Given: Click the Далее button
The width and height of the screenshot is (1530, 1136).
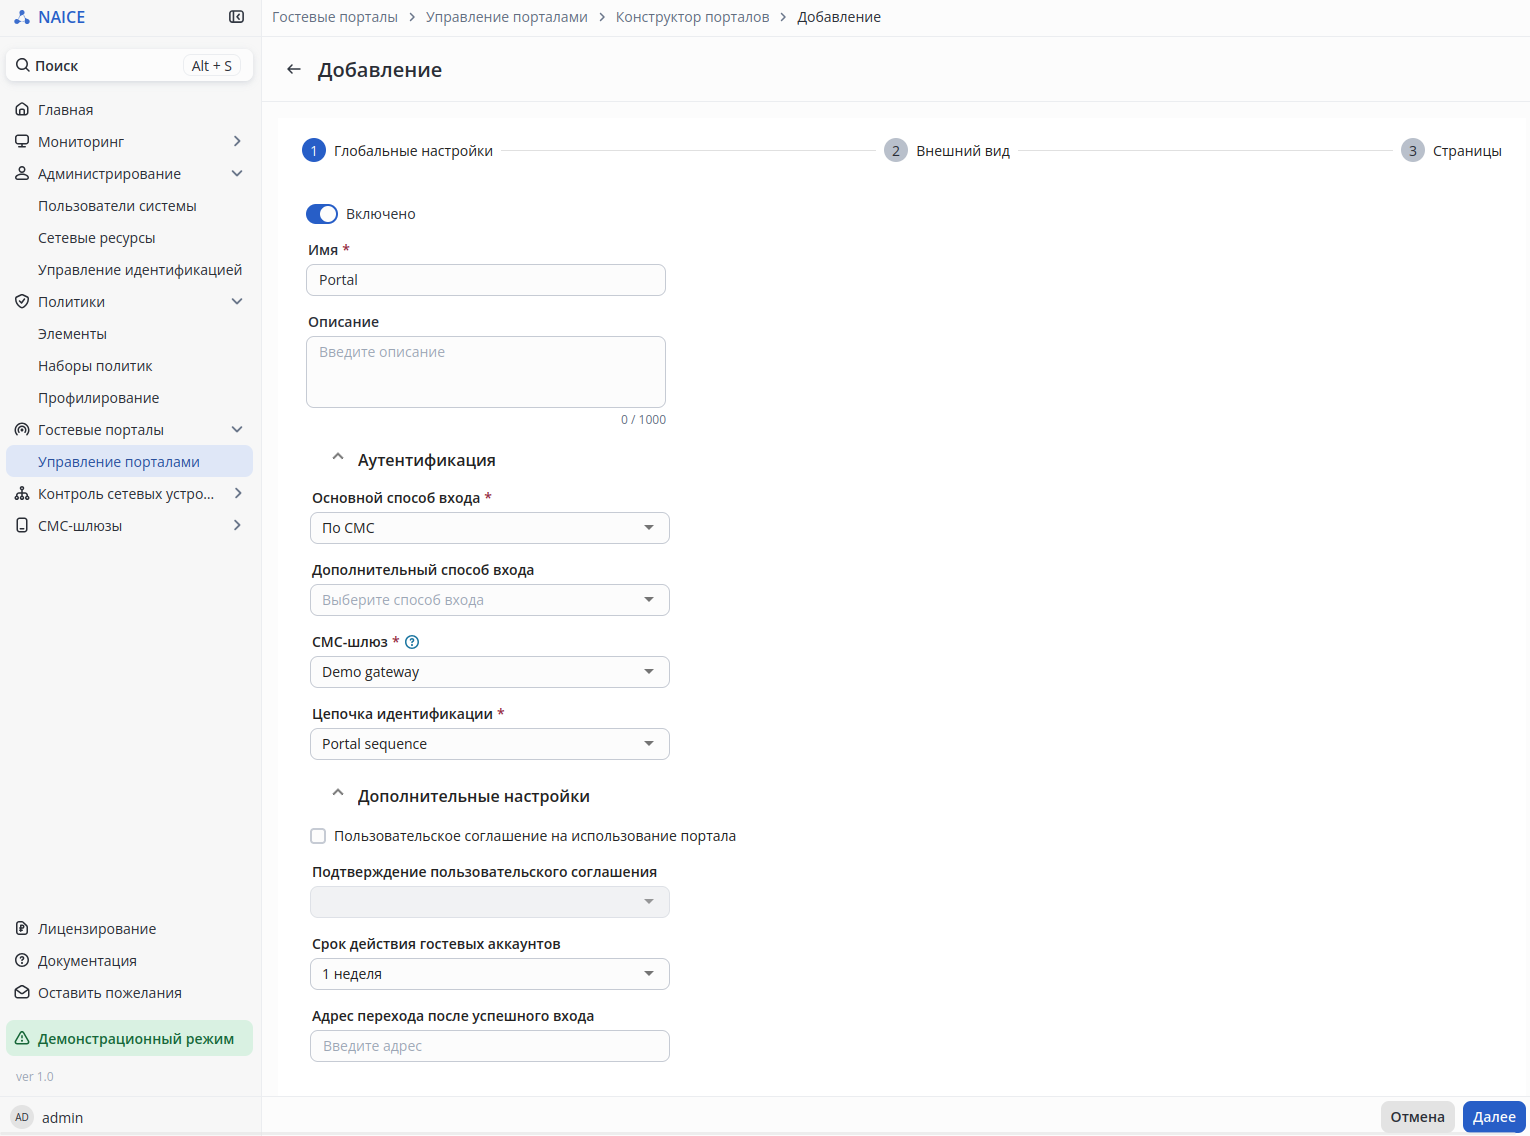Looking at the screenshot, I should click(x=1494, y=1117).
